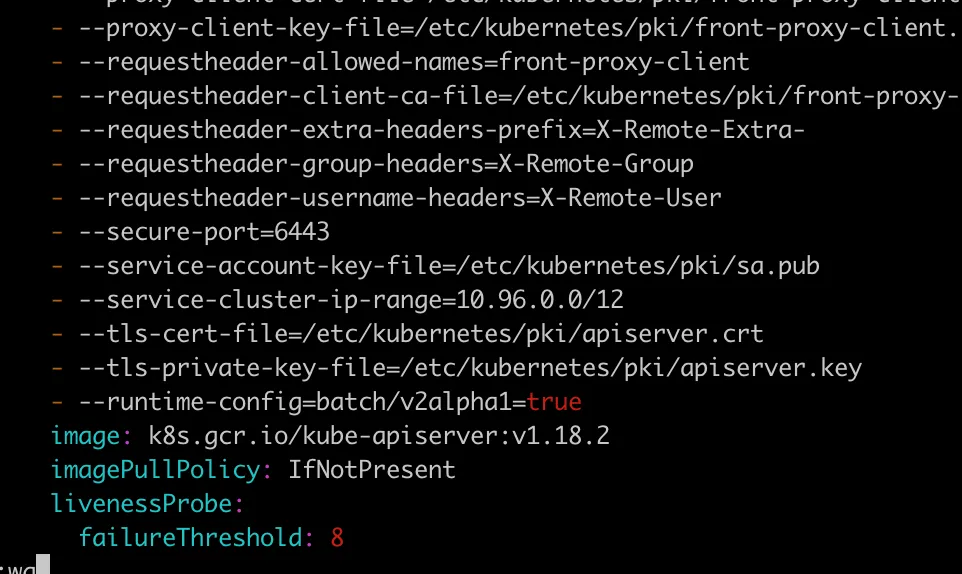The height and width of the screenshot is (574, 962).
Task: Click the :wq command line at bottom
Action: click(25, 565)
